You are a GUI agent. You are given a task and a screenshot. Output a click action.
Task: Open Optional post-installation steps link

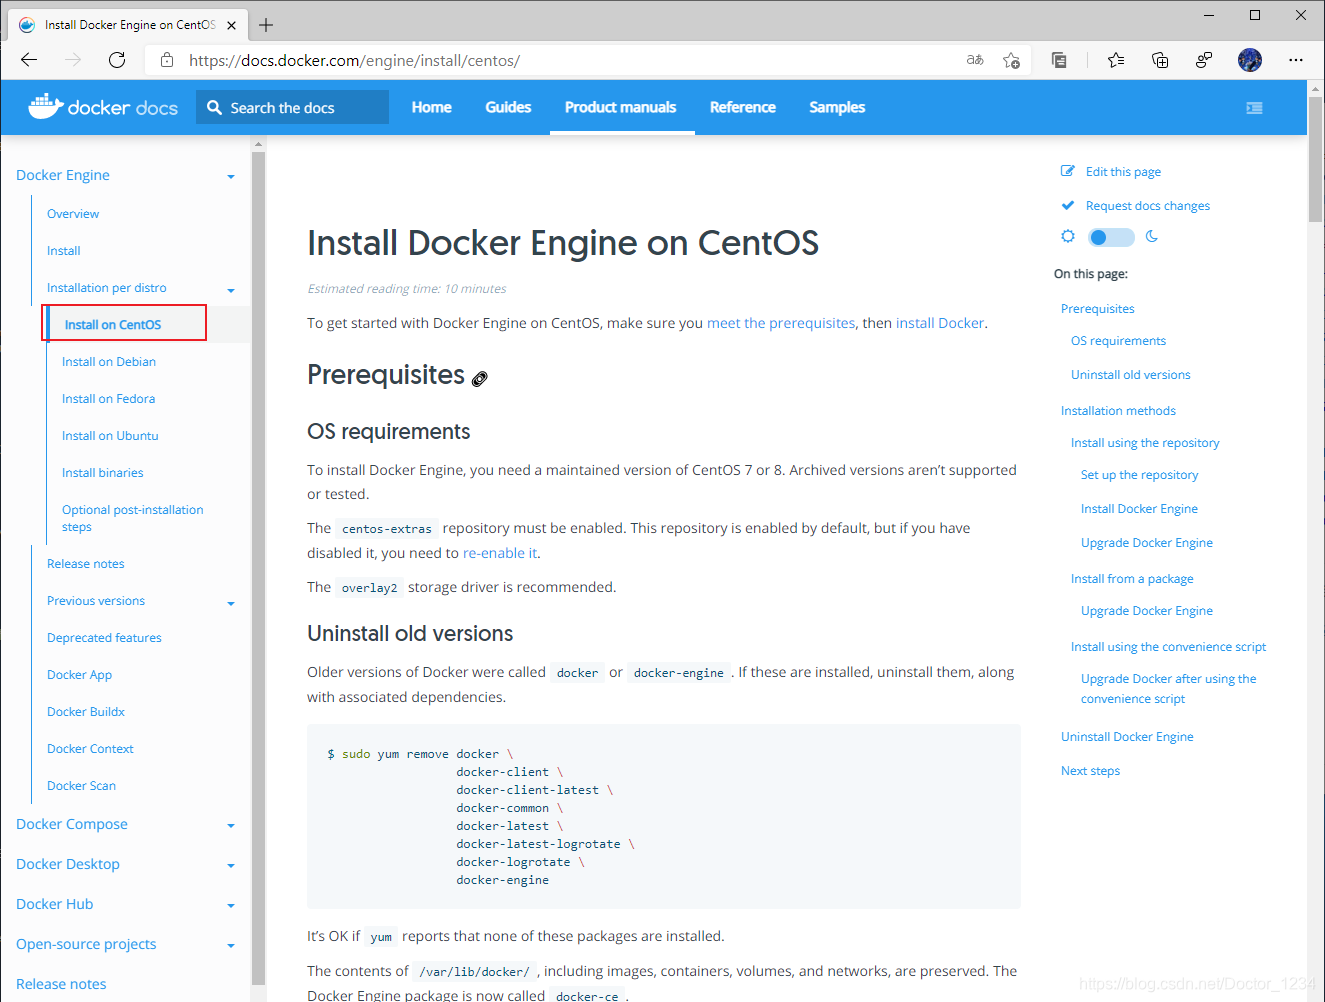coord(132,518)
